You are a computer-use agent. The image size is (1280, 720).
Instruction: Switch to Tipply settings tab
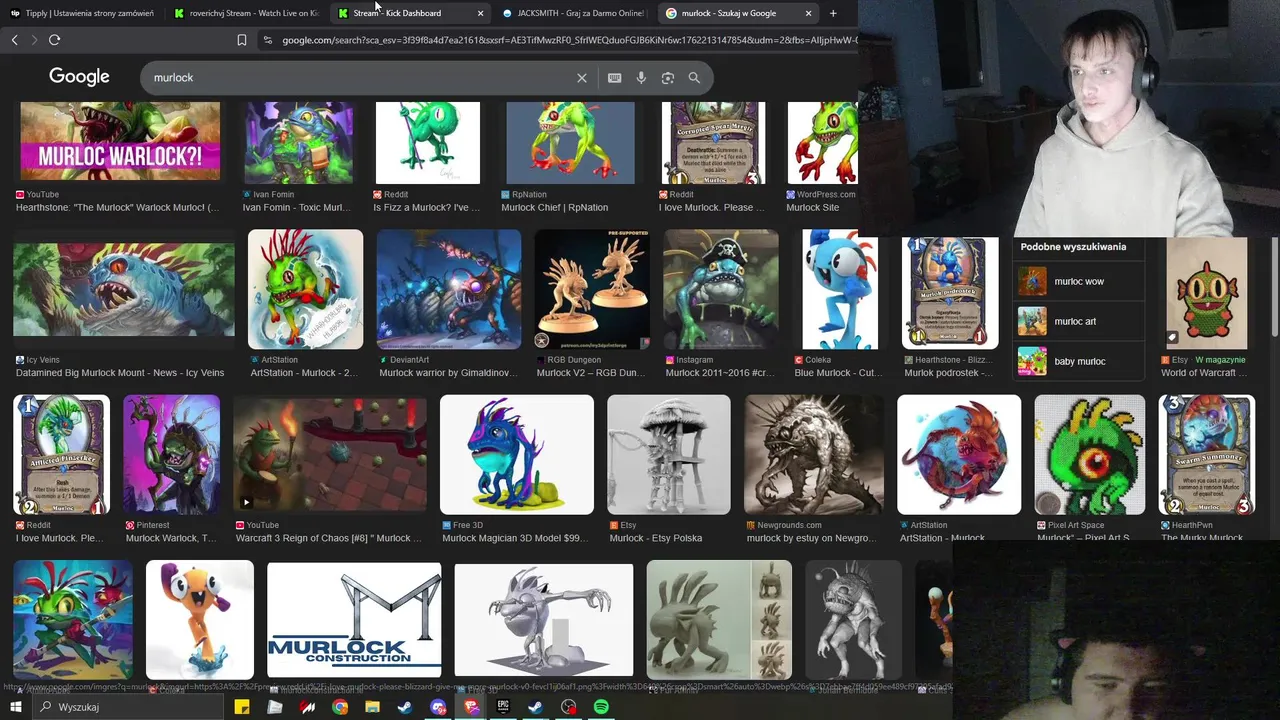point(82,13)
